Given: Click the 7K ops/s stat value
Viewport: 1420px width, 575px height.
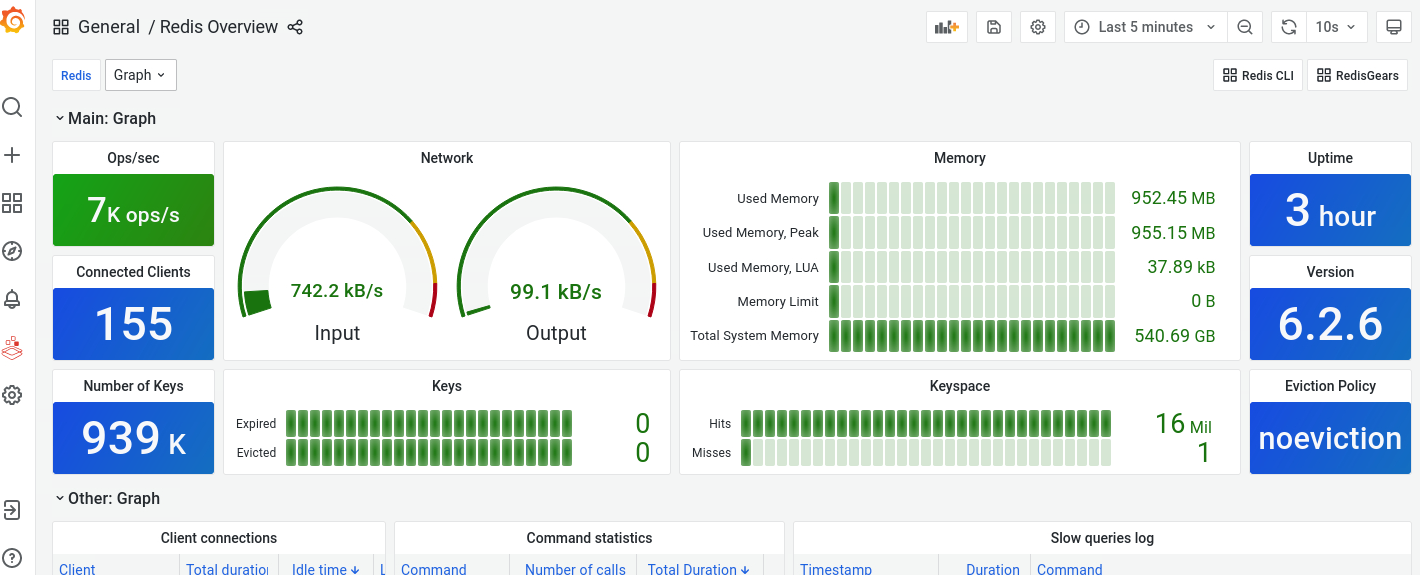Looking at the screenshot, I should click(x=133, y=210).
